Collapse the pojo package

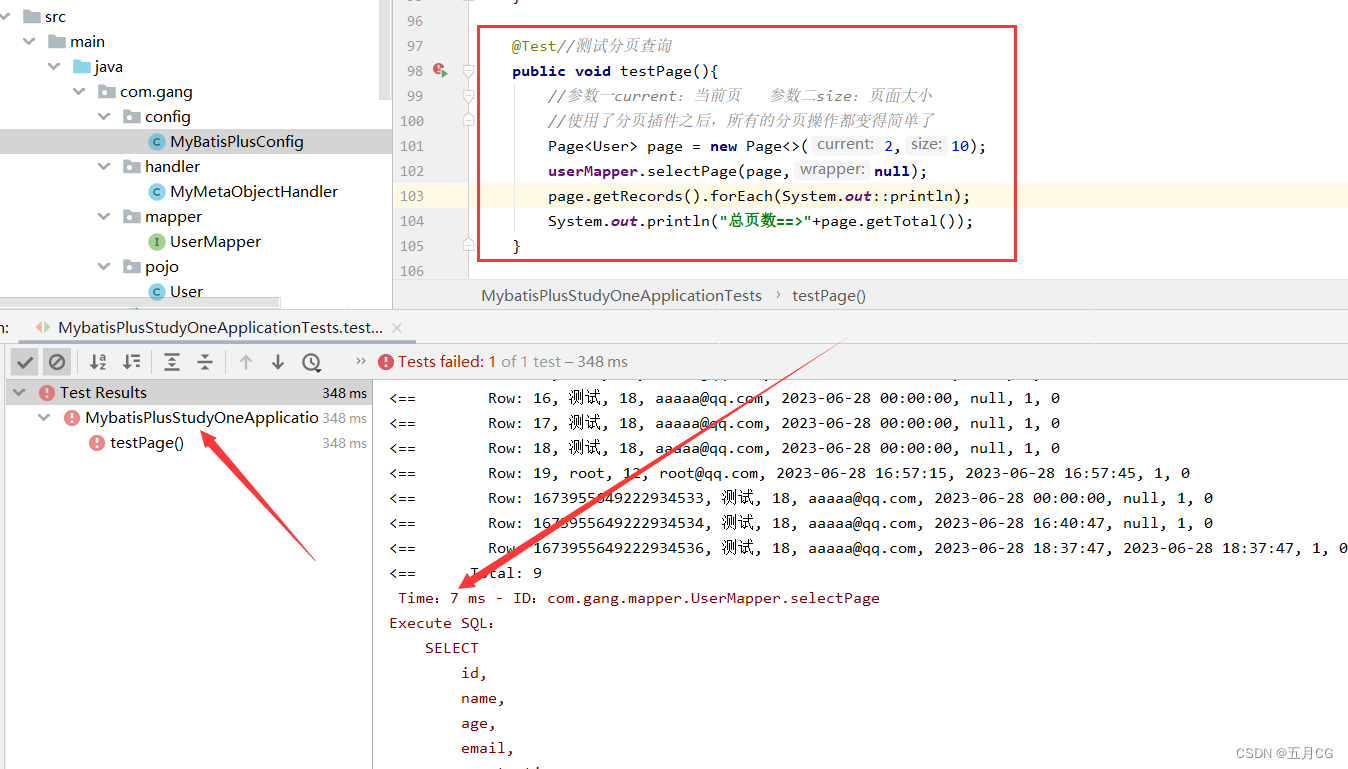(x=104, y=267)
